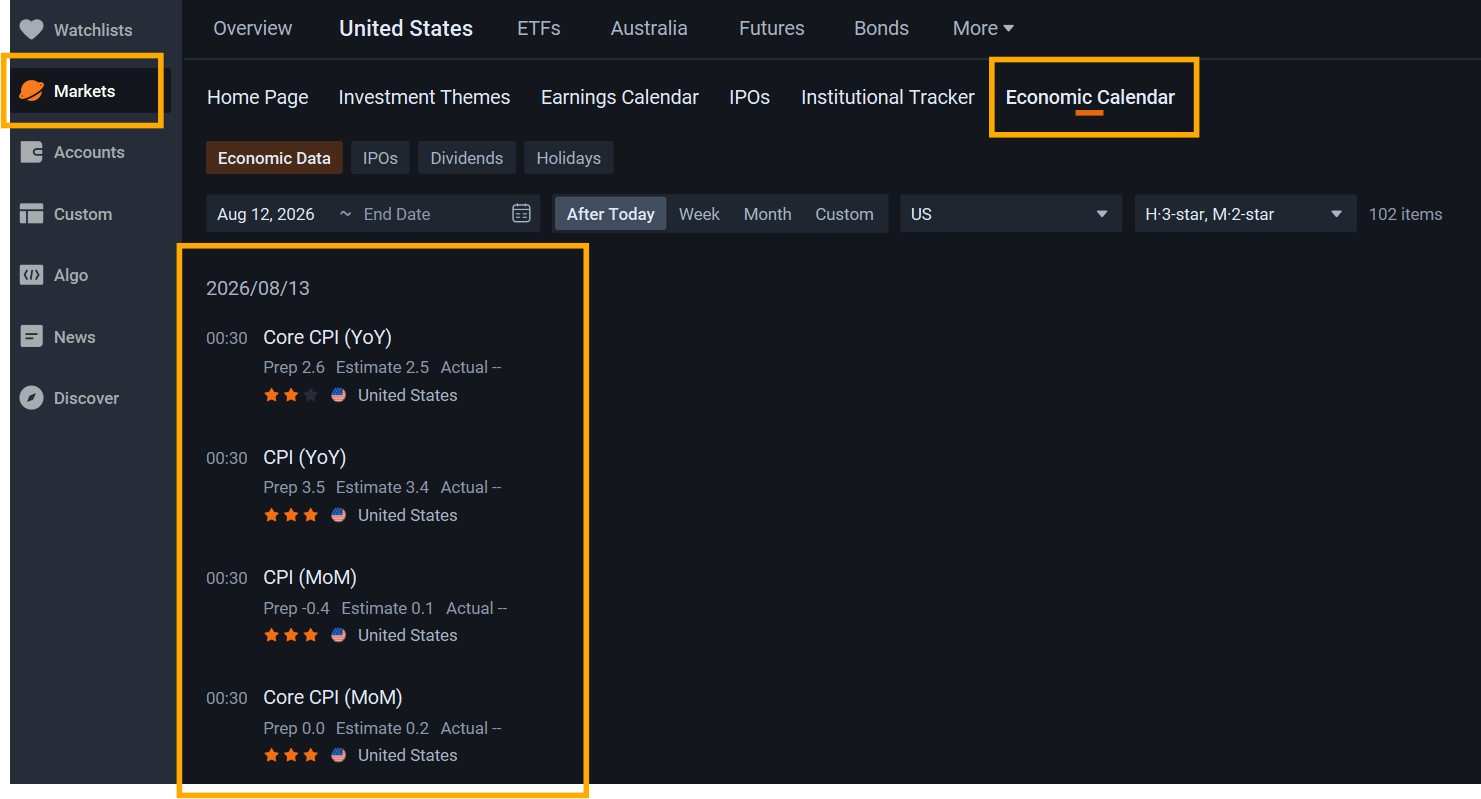Open the Discover compass icon

pyautogui.click(x=32, y=398)
